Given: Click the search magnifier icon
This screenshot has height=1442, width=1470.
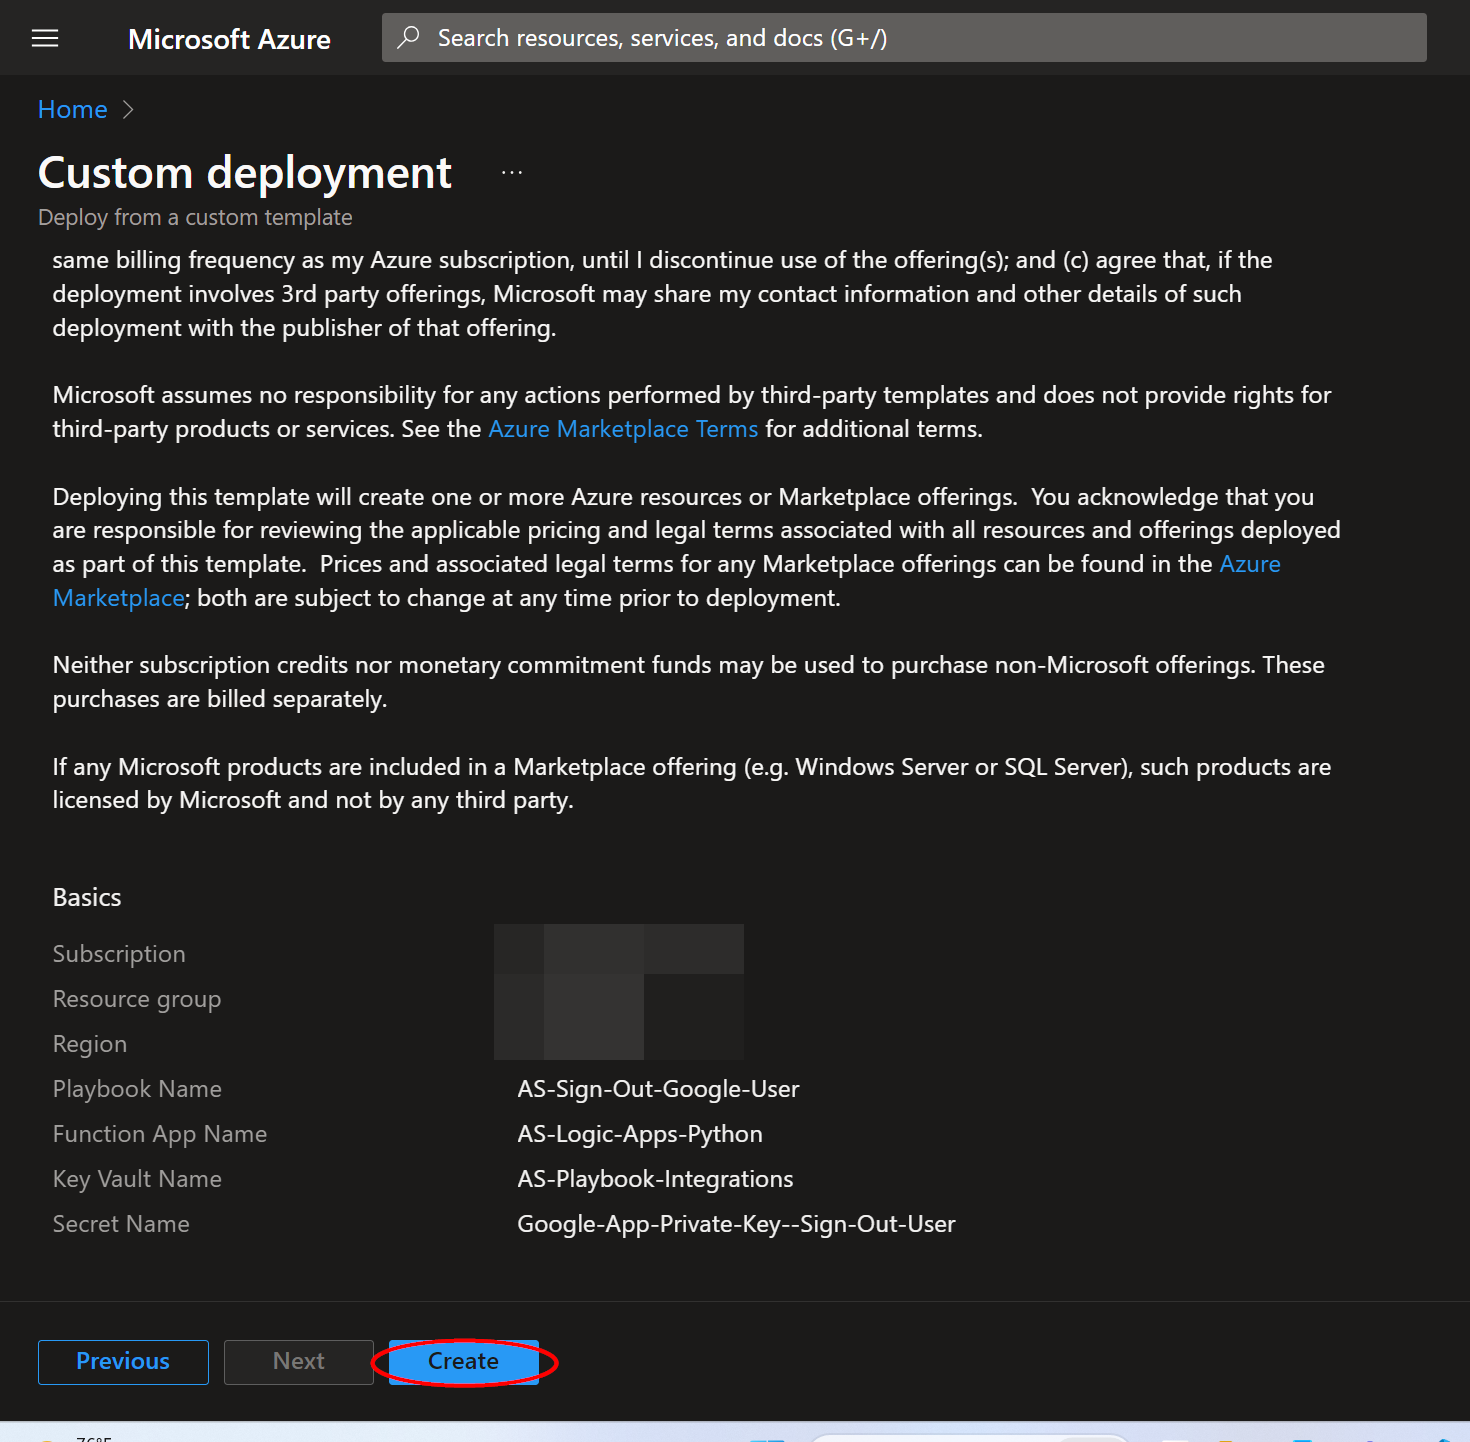Looking at the screenshot, I should (x=408, y=38).
